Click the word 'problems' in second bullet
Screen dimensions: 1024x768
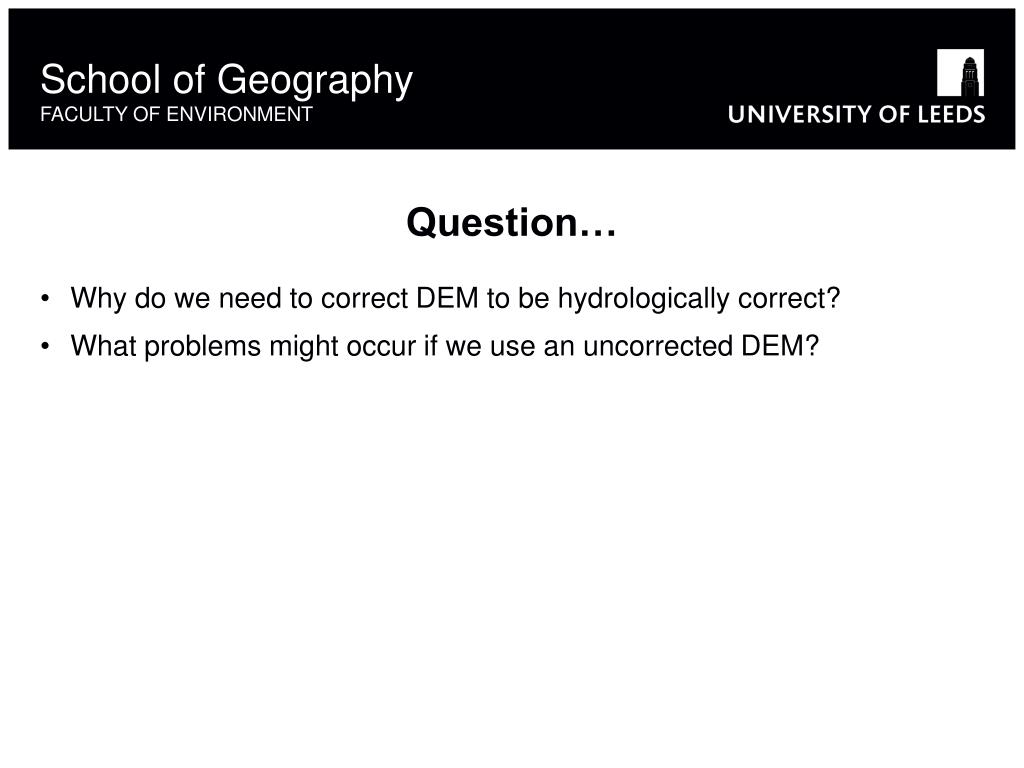[202, 347]
